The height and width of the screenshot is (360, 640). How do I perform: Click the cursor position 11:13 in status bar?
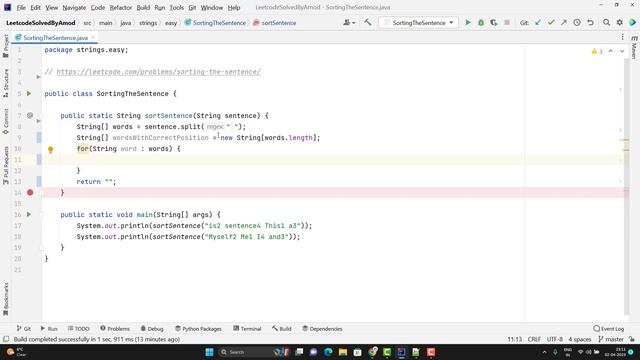514,339
